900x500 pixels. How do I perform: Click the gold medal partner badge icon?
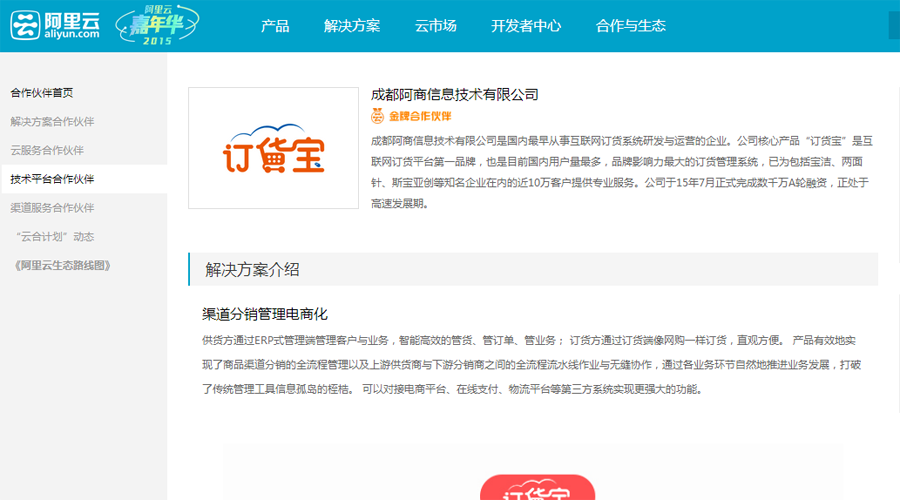[377, 116]
